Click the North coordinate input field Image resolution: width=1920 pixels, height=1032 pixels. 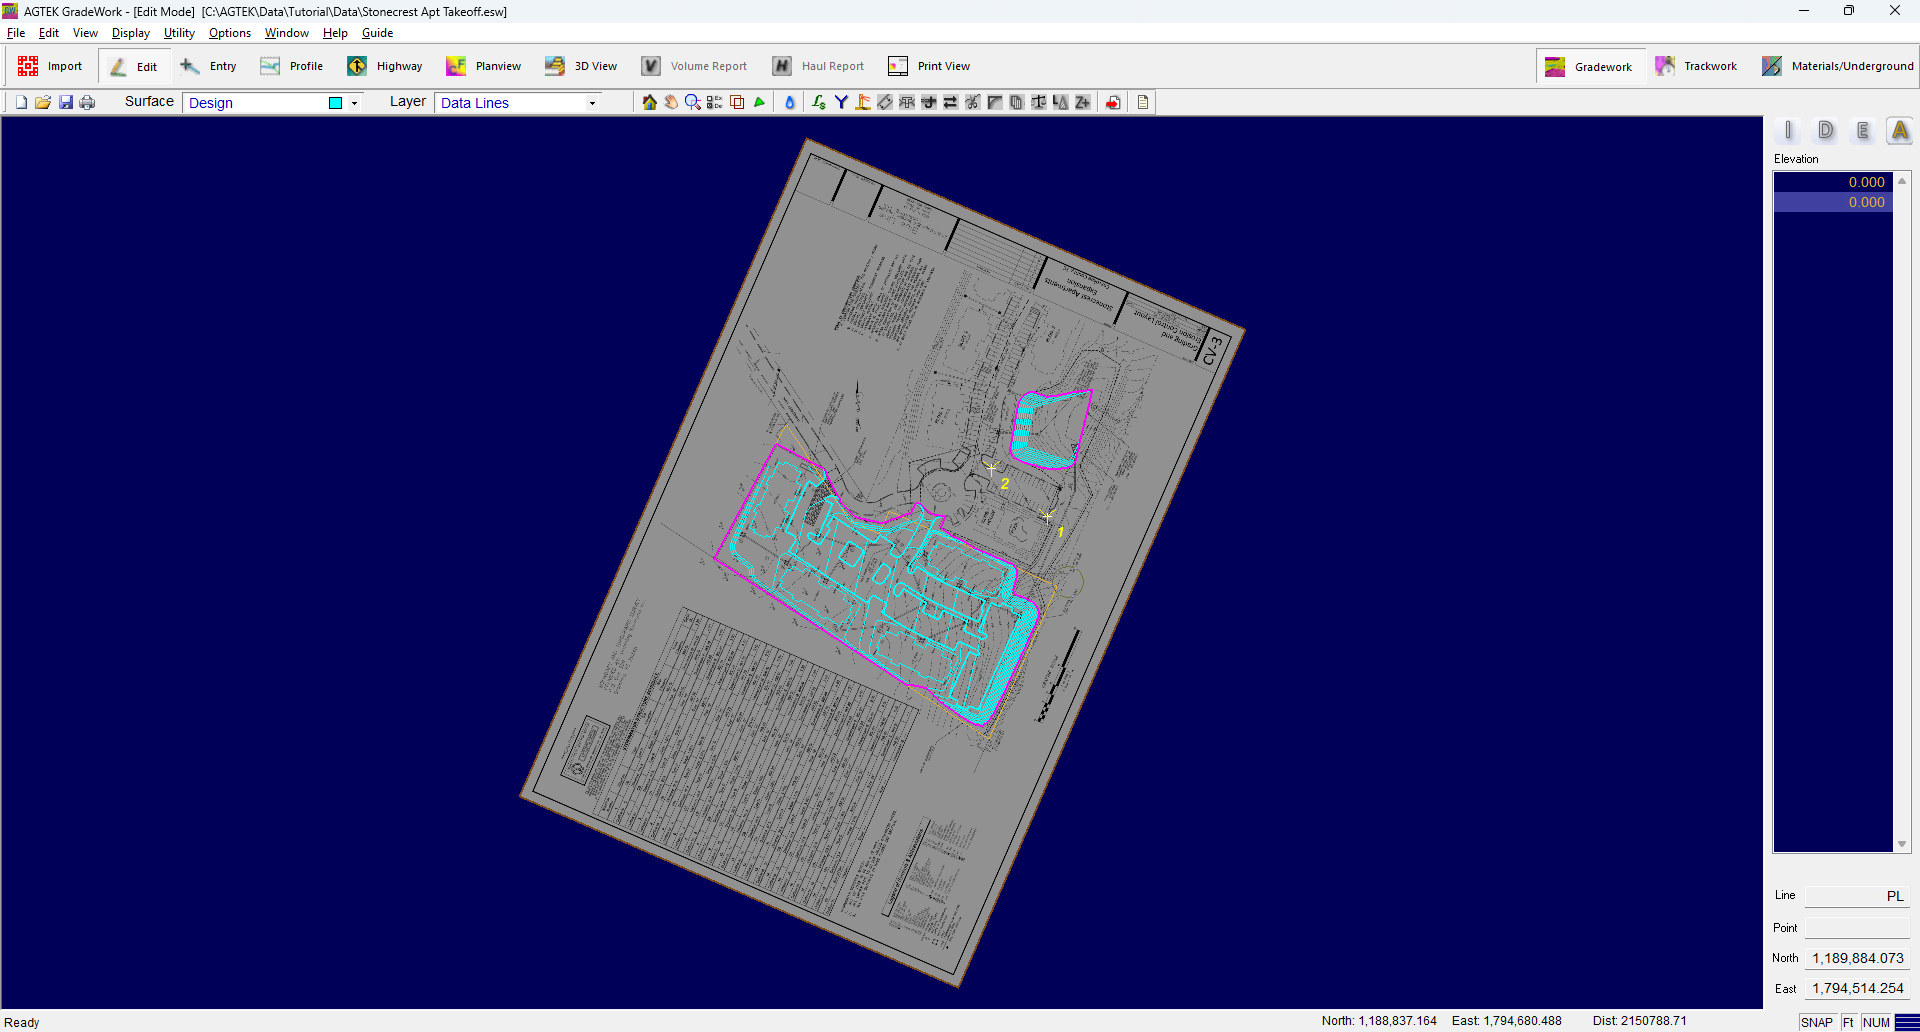tap(1857, 958)
